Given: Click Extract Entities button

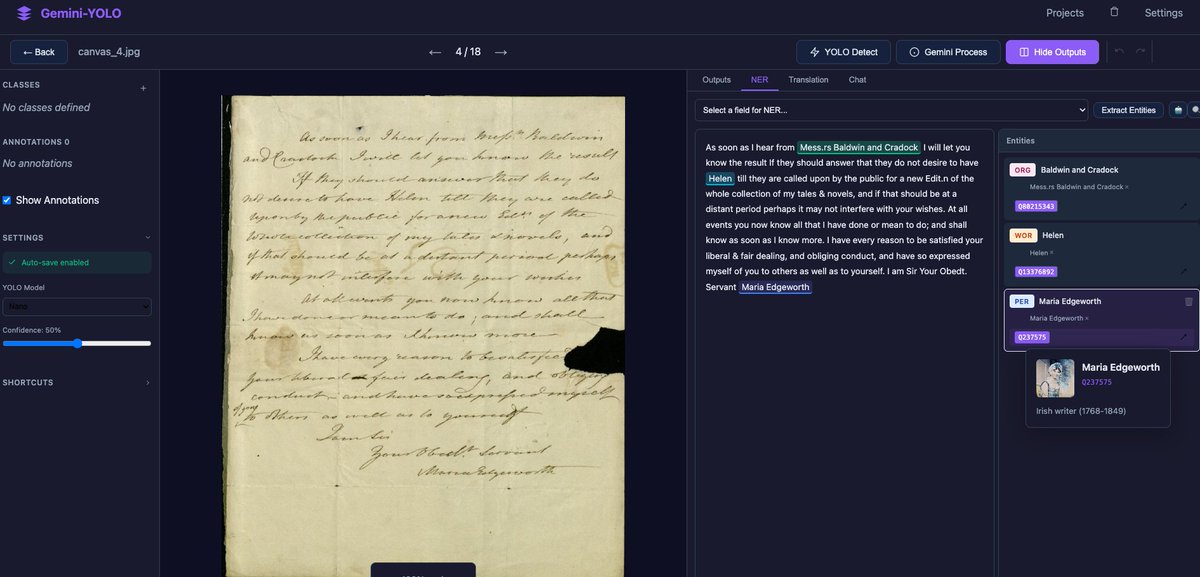Looking at the screenshot, I should pyautogui.click(x=1128, y=110).
